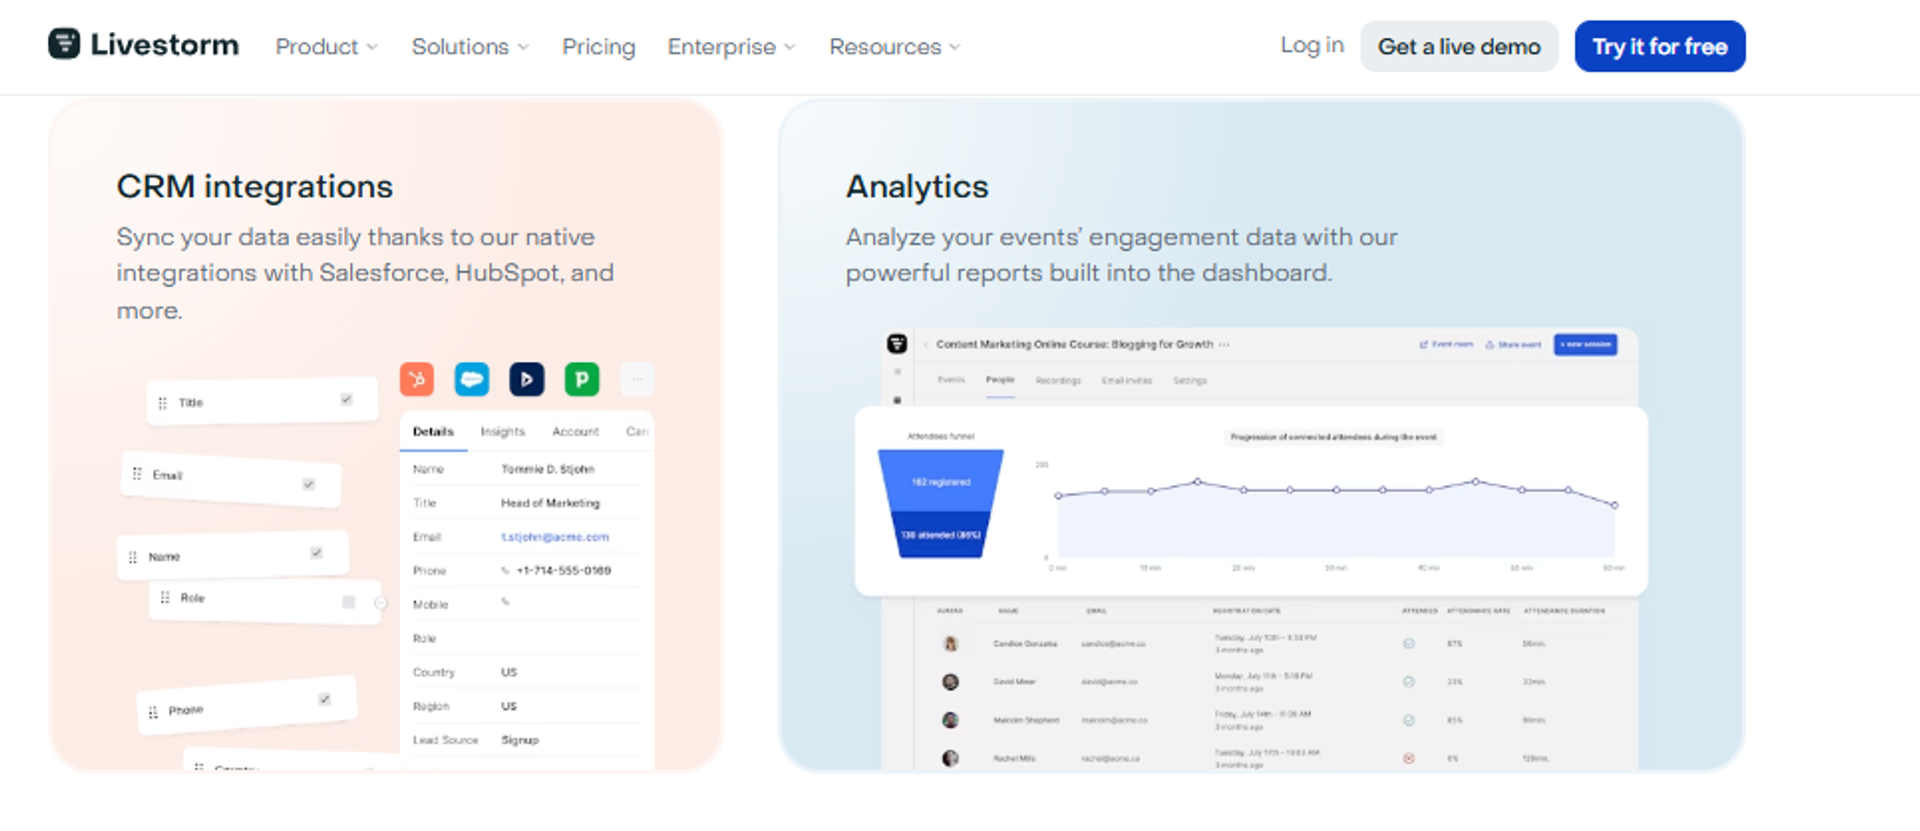Expand the Solutions dropdown menu
The height and width of the screenshot is (831, 1920).
[470, 47]
